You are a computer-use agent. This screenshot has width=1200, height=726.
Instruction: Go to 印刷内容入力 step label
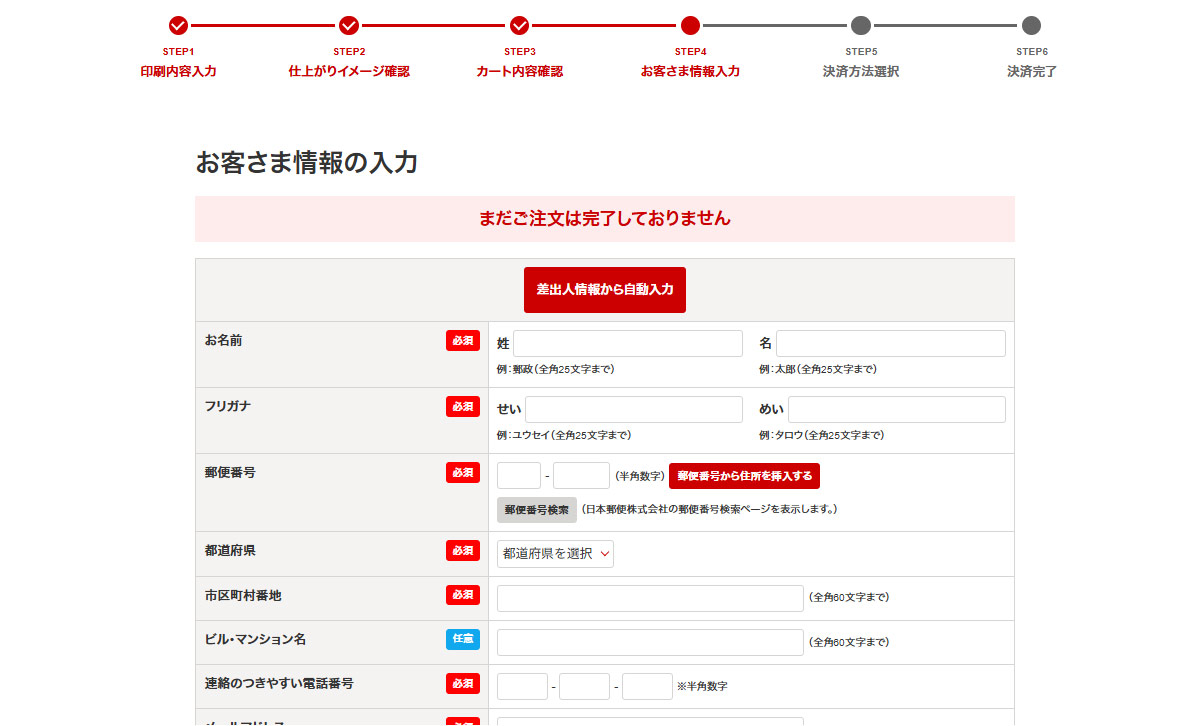pyautogui.click(x=178, y=72)
